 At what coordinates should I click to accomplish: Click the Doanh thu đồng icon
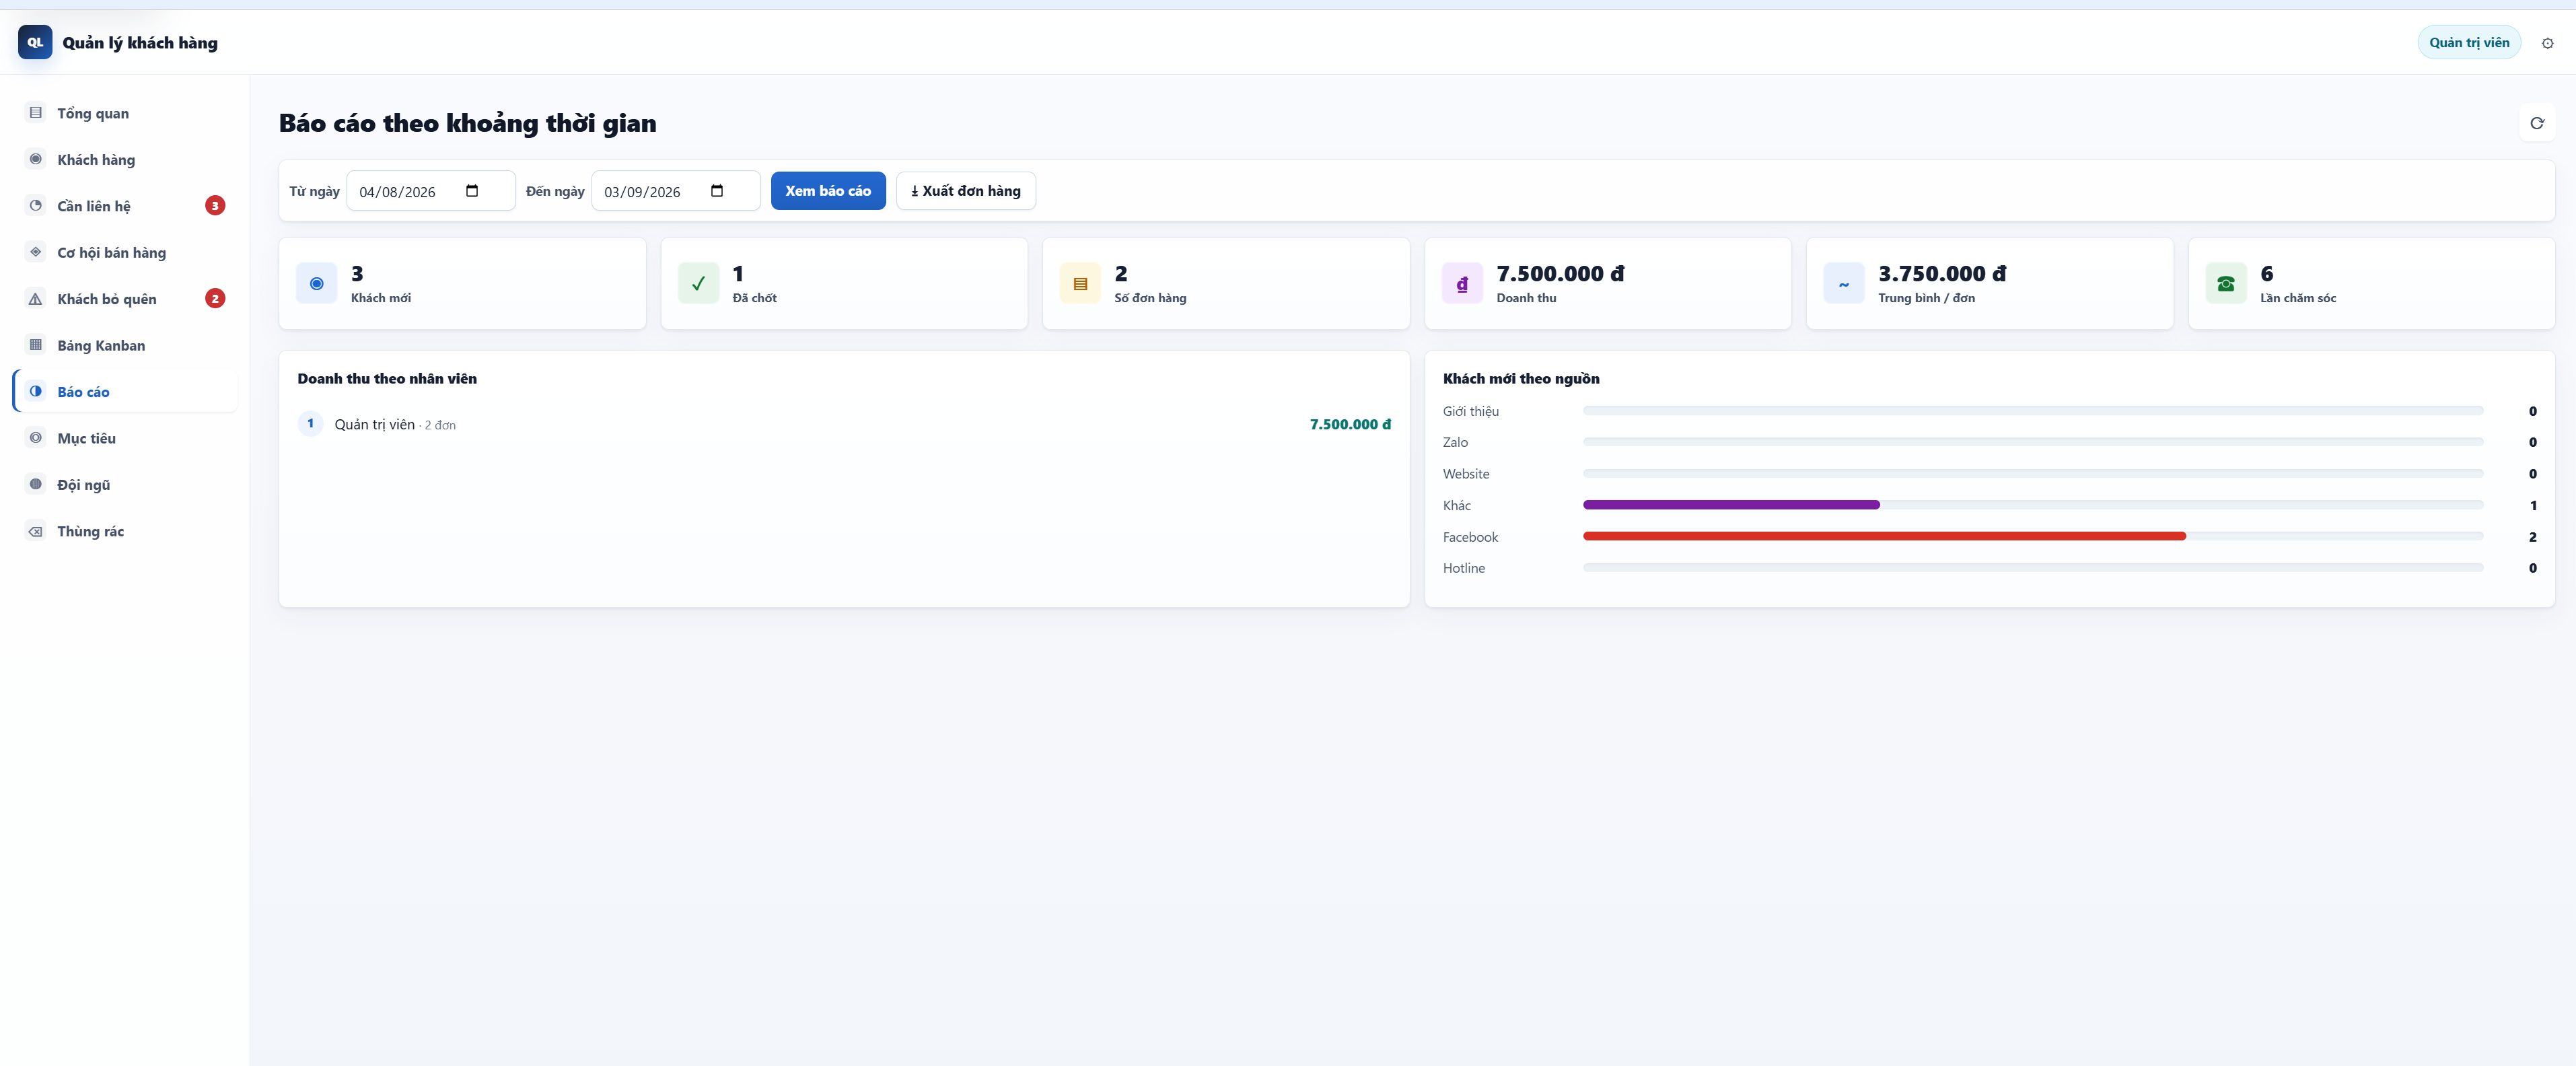coord(1462,284)
